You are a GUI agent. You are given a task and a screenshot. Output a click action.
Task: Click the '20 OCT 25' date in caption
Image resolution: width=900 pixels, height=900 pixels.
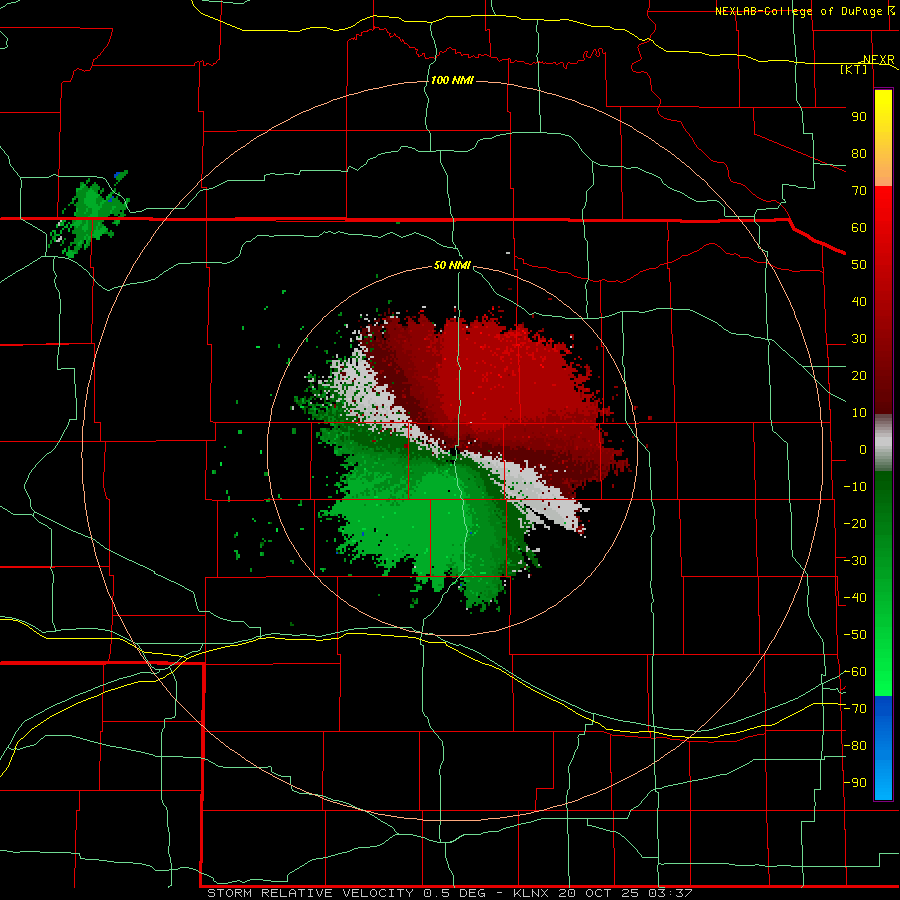(599, 893)
